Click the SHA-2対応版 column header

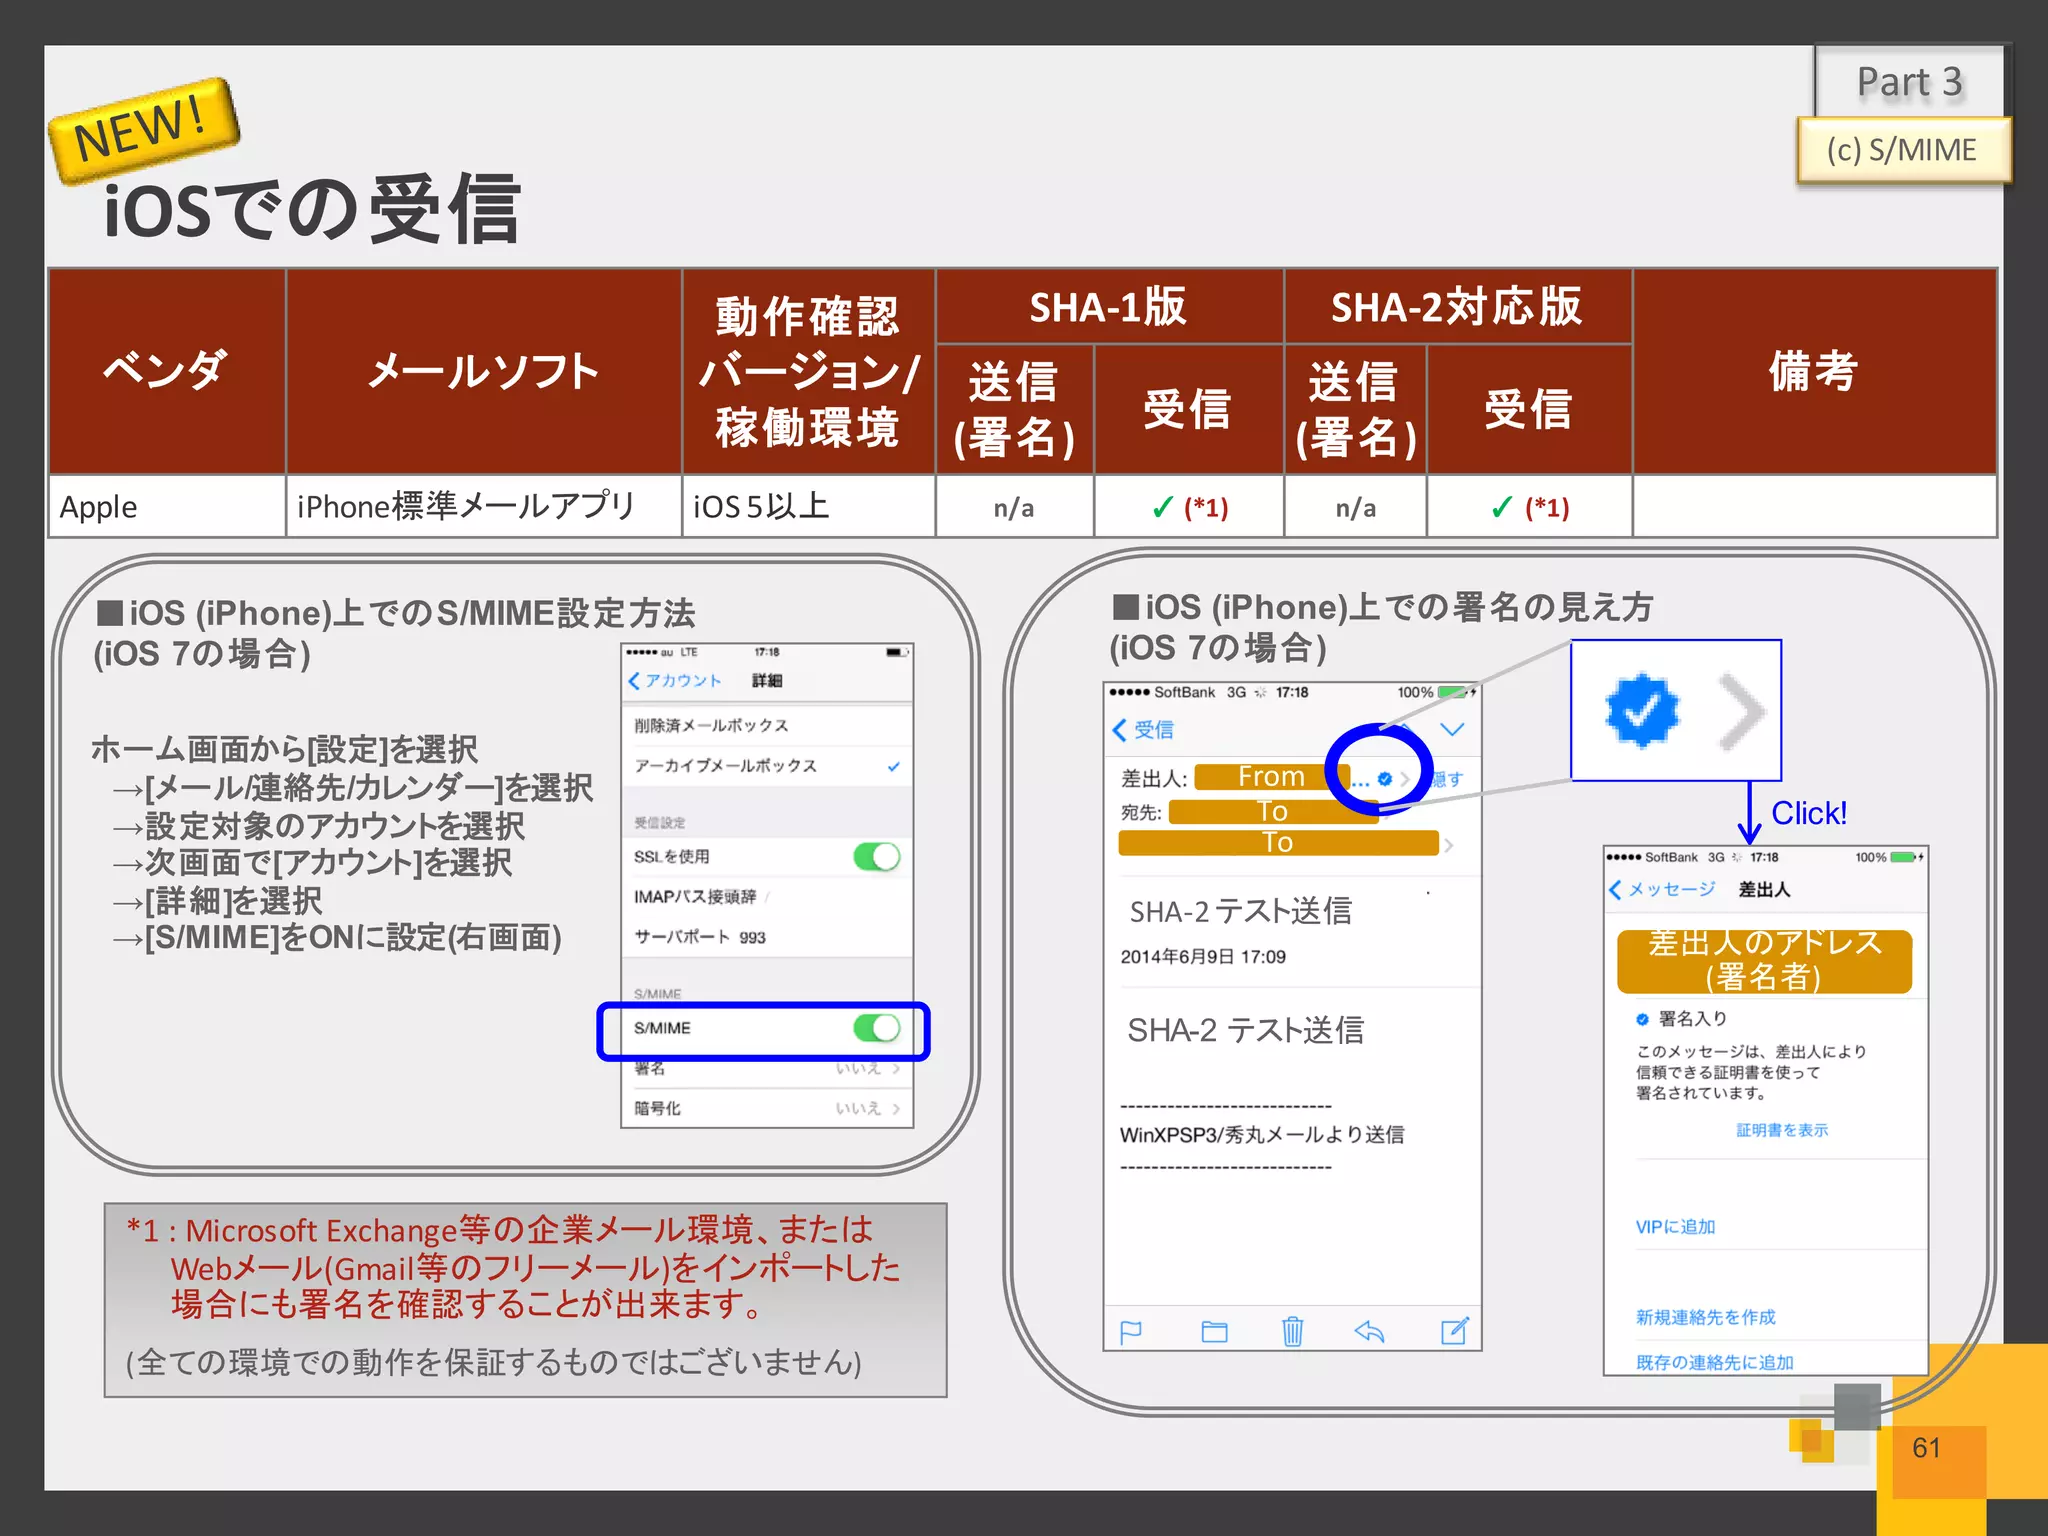[x=1458, y=307]
